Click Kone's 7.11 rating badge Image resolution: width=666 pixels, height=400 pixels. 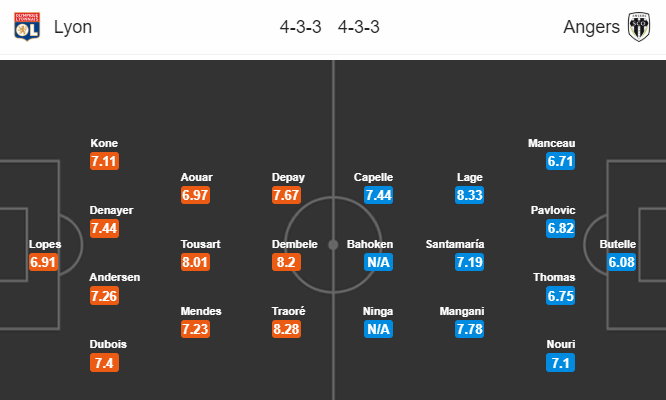104,162
